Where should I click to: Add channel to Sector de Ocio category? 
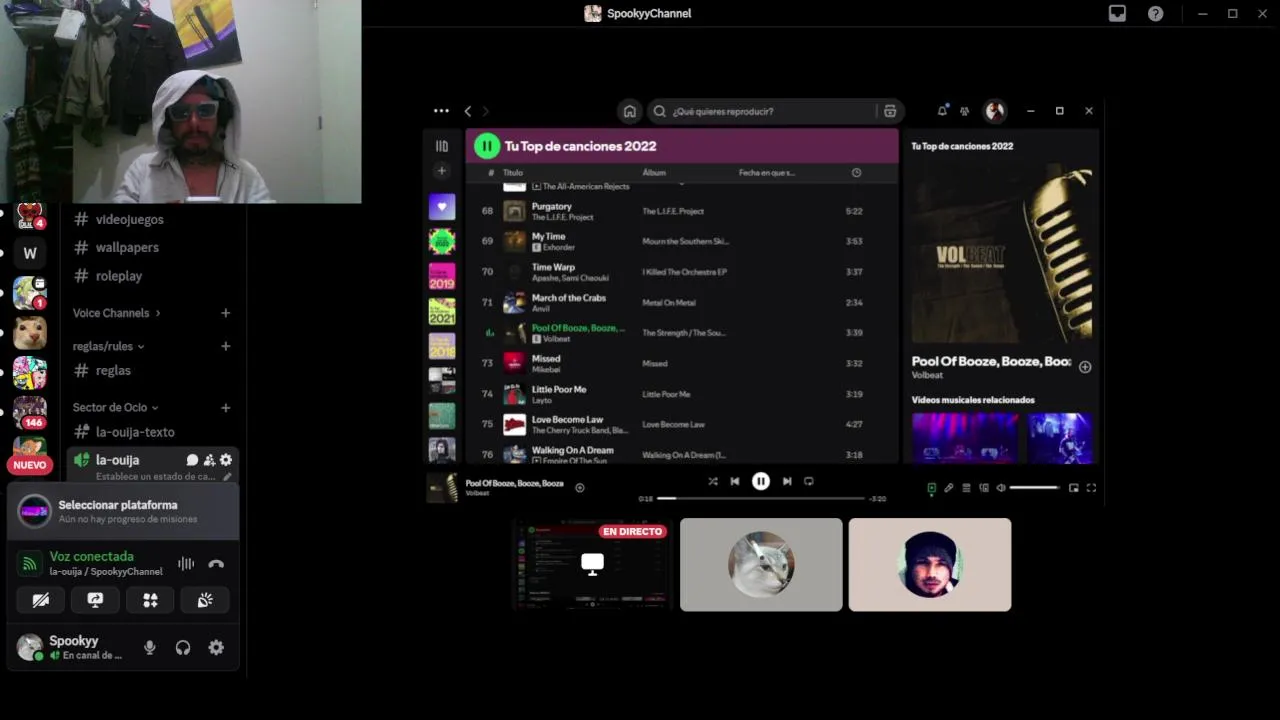(226, 408)
